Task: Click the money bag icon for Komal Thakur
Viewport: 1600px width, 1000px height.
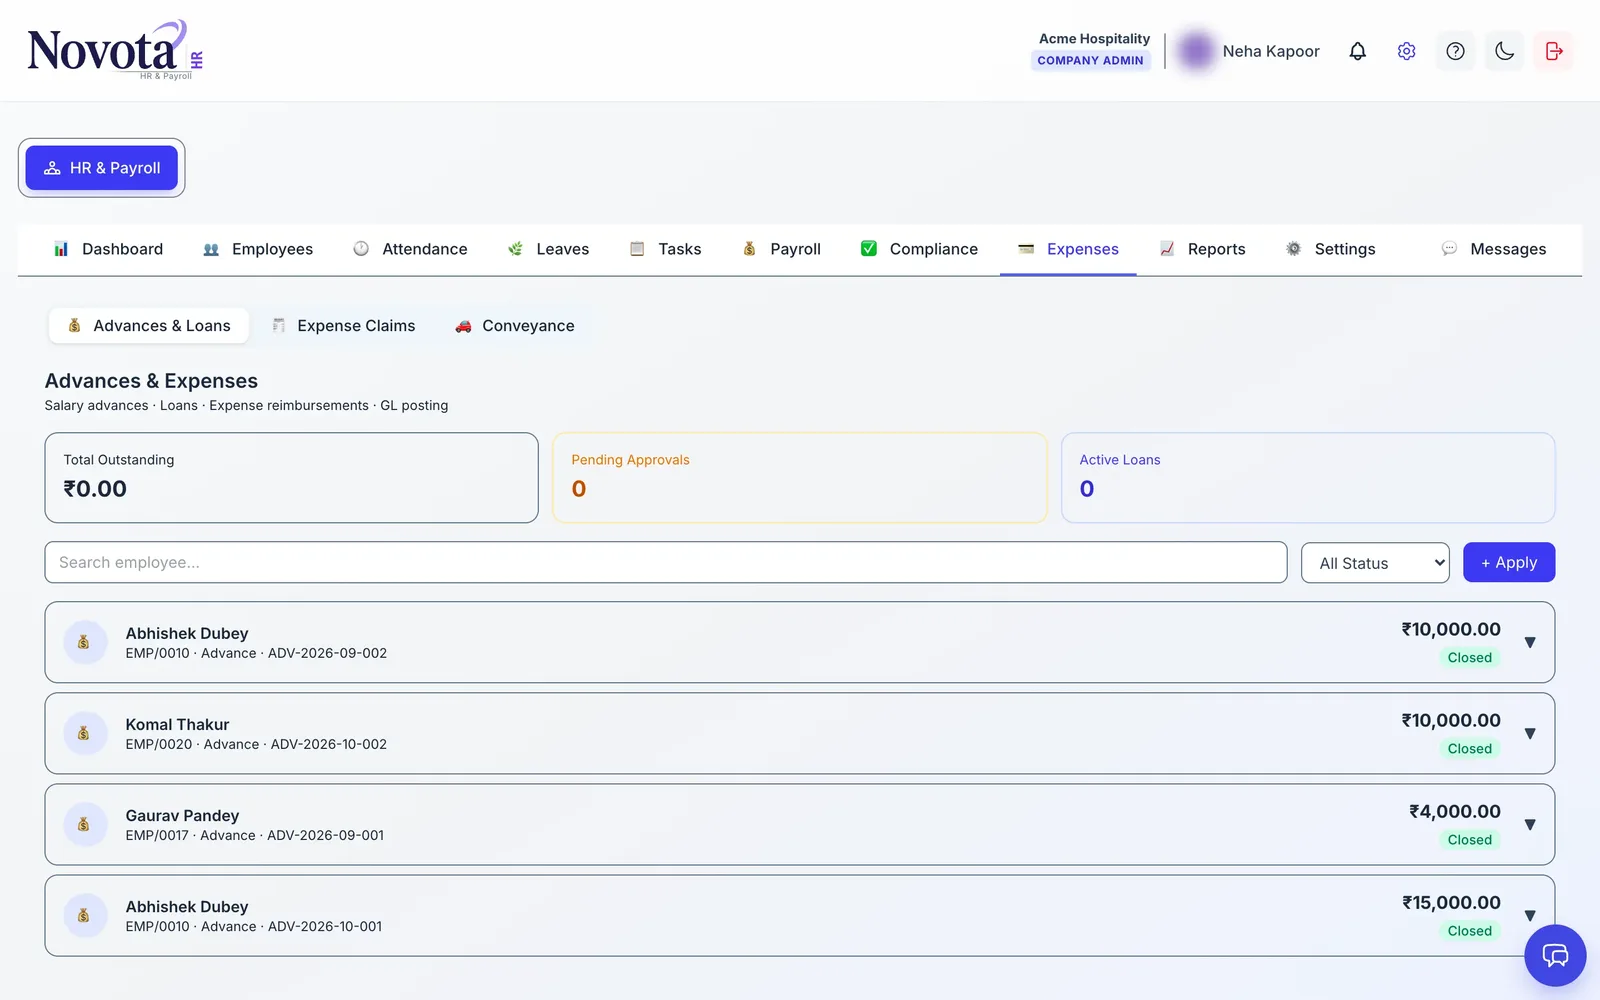Action: [x=84, y=733]
